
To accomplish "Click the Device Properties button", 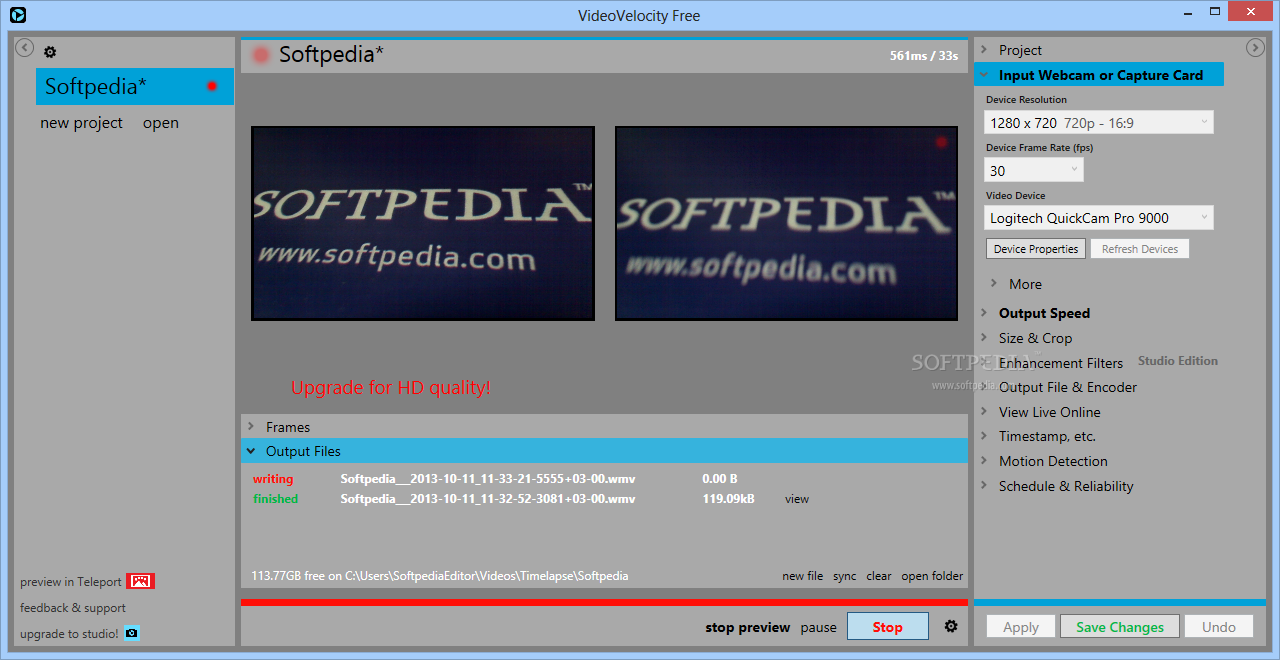I will point(1036,249).
